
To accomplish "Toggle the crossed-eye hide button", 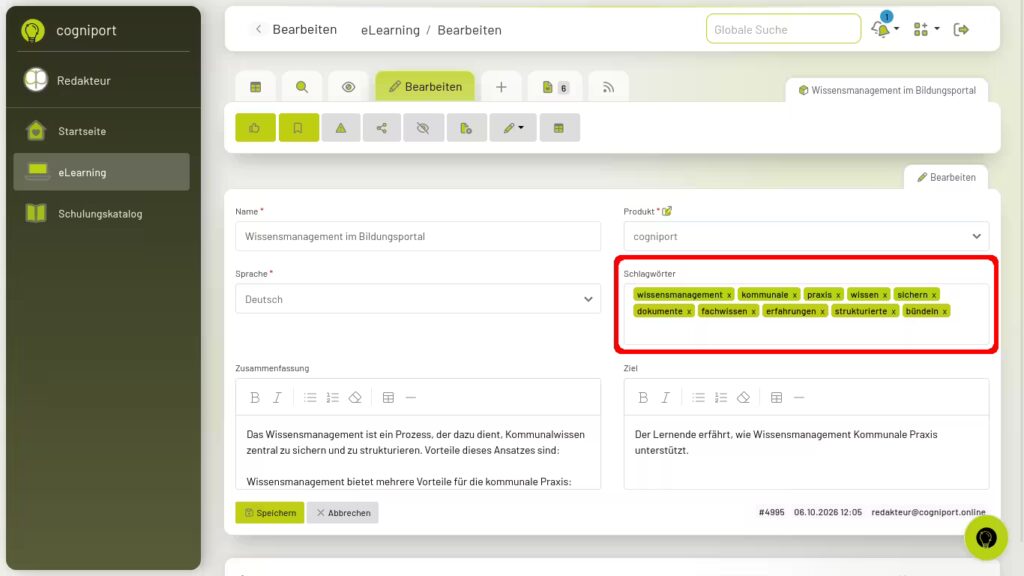I will [x=423, y=128].
